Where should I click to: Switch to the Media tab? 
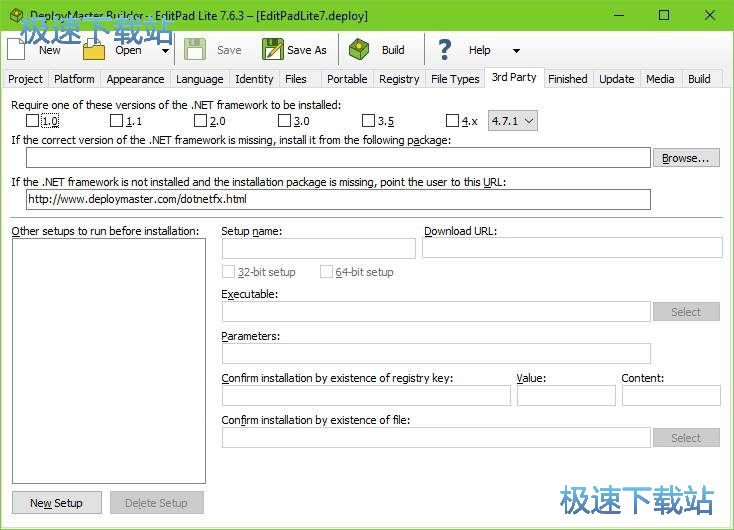coord(660,79)
